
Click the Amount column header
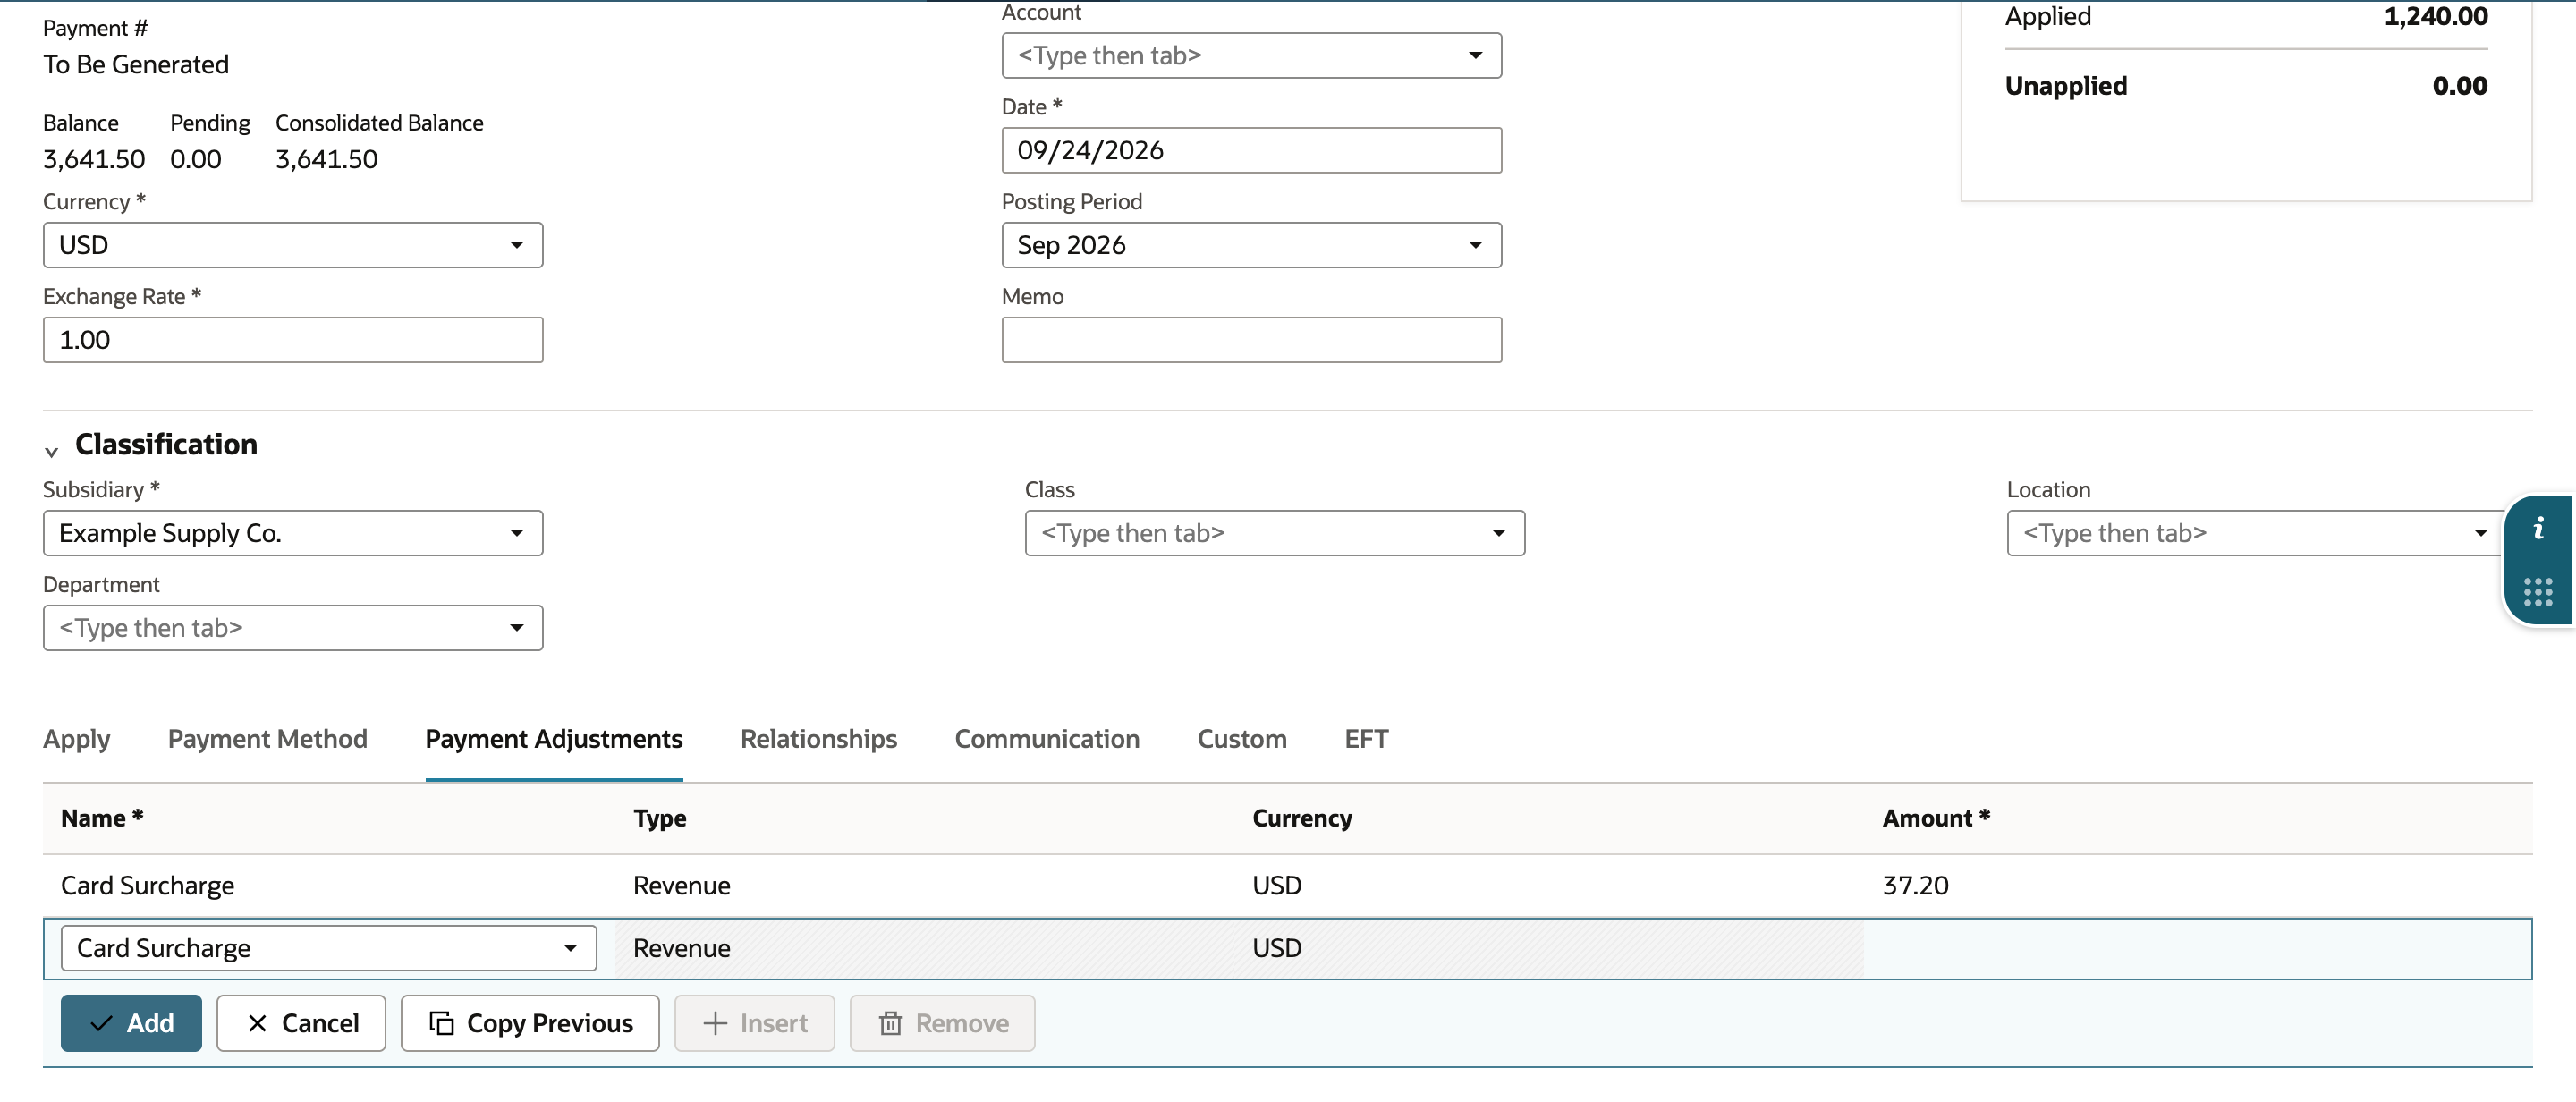click(x=1936, y=818)
